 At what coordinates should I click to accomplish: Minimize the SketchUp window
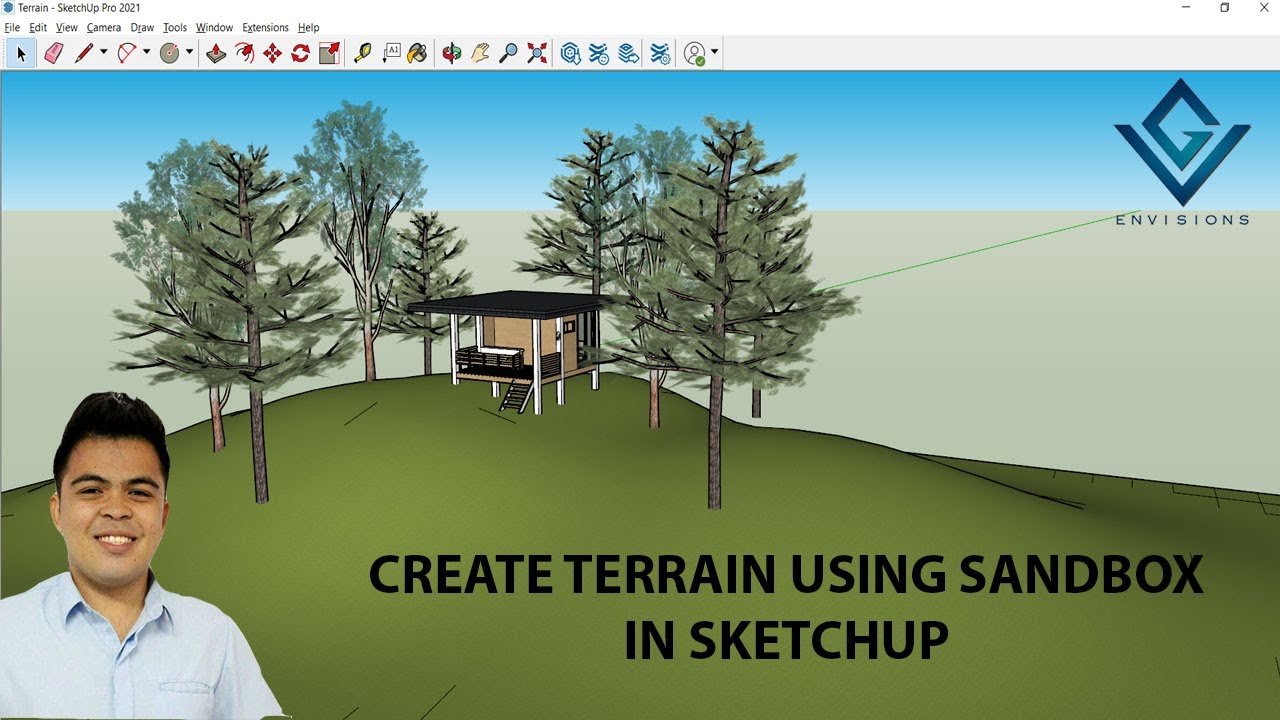pyautogui.click(x=1187, y=8)
